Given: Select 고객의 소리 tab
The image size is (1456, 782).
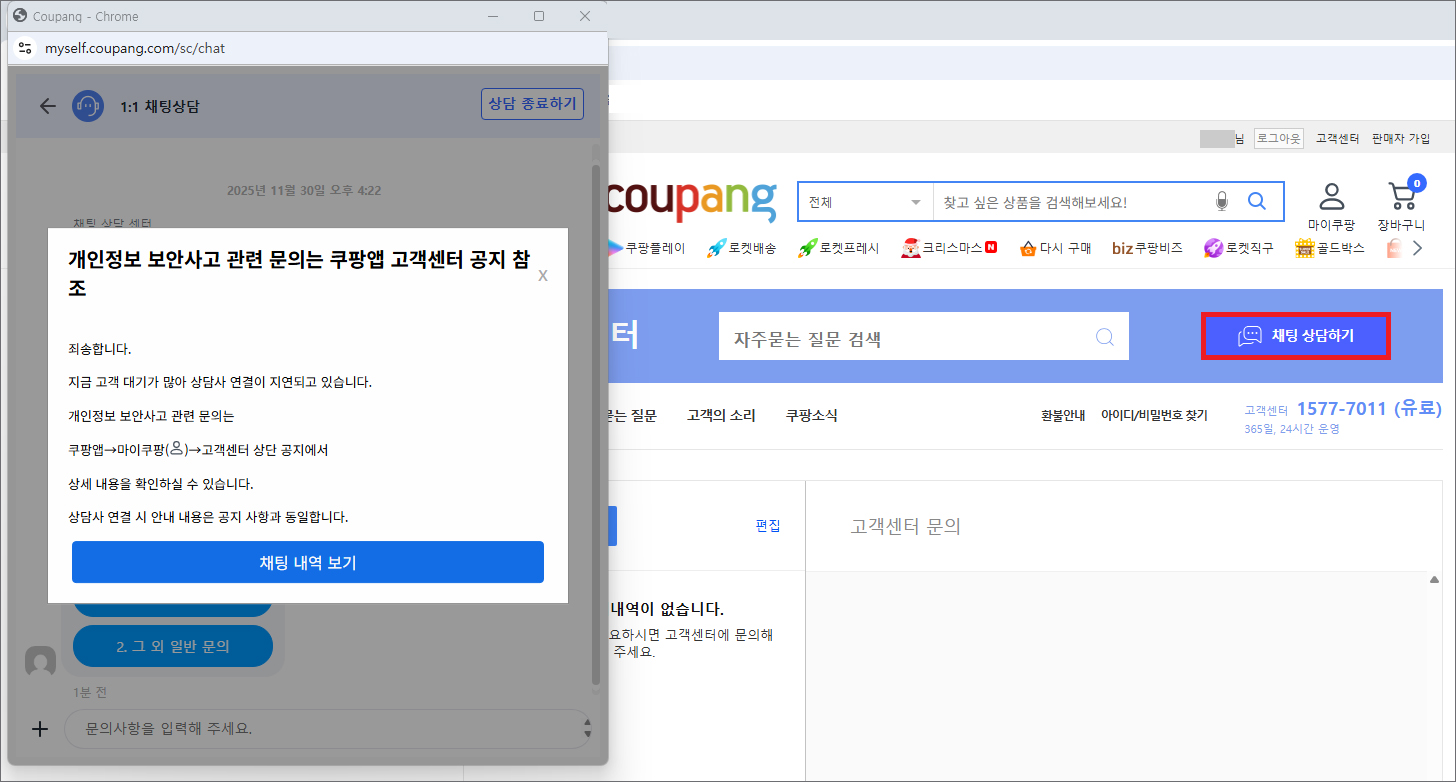Looking at the screenshot, I should [x=721, y=415].
